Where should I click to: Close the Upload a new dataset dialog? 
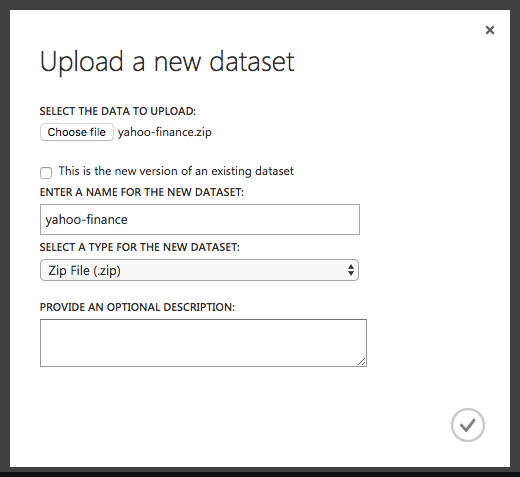[490, 30]
